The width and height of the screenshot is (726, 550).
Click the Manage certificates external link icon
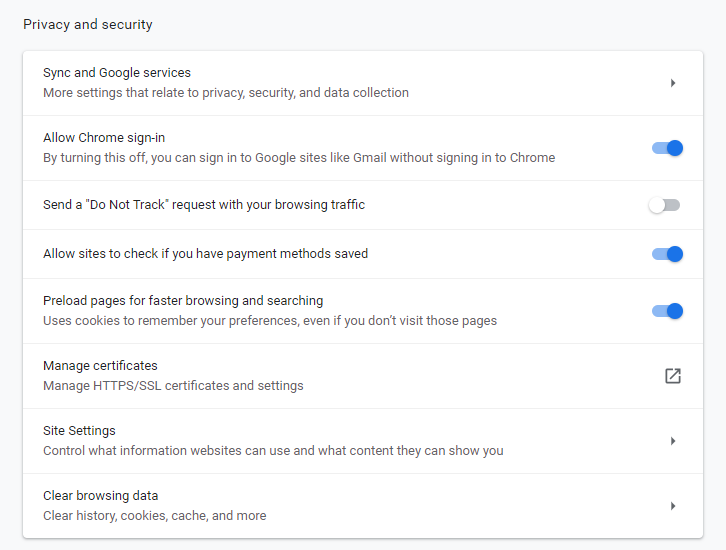point(673,376)
